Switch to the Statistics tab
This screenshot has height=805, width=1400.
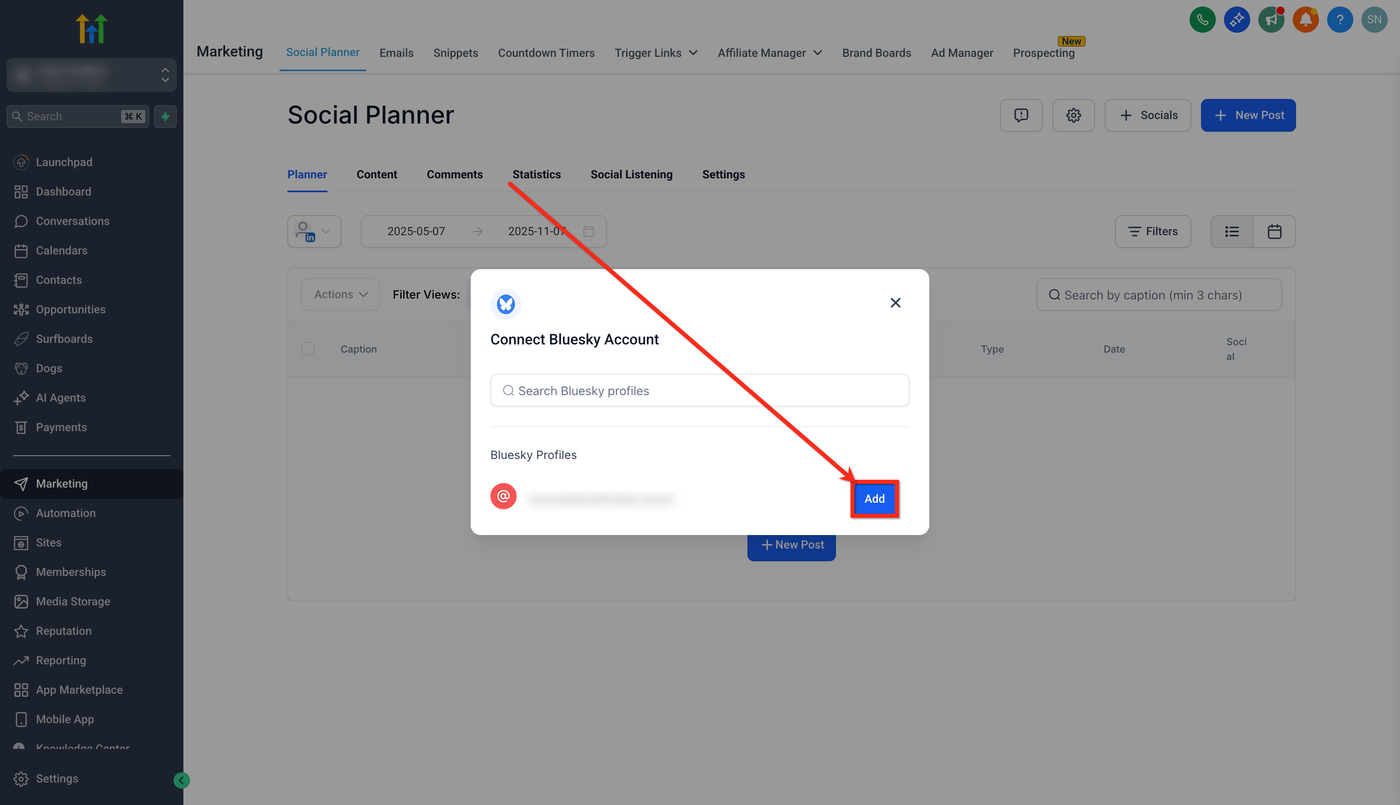pyautogui.click(x=537, y=174)
